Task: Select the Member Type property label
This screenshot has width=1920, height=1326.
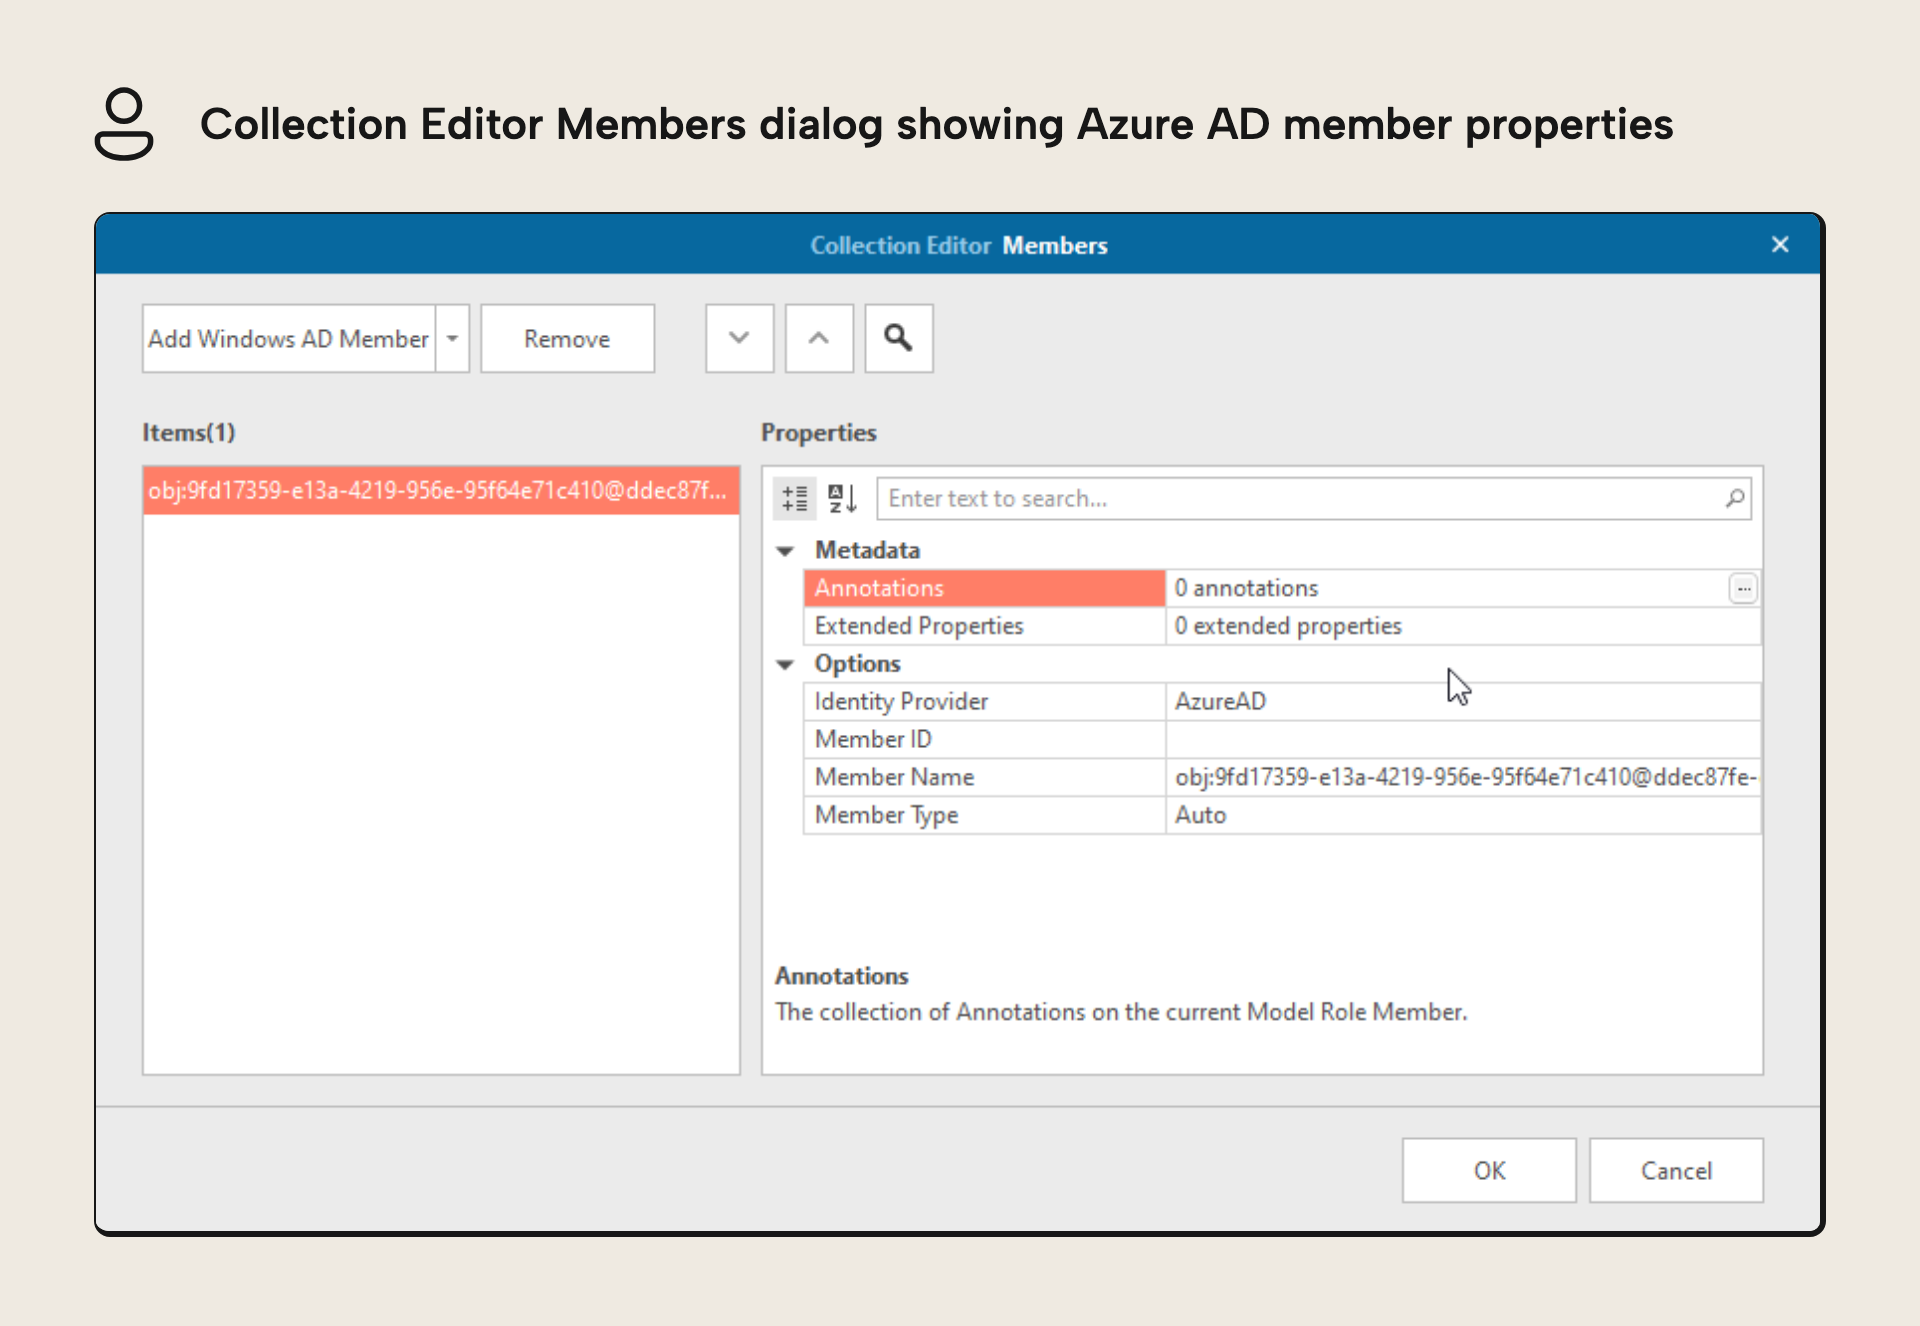Action: point(984,816)
